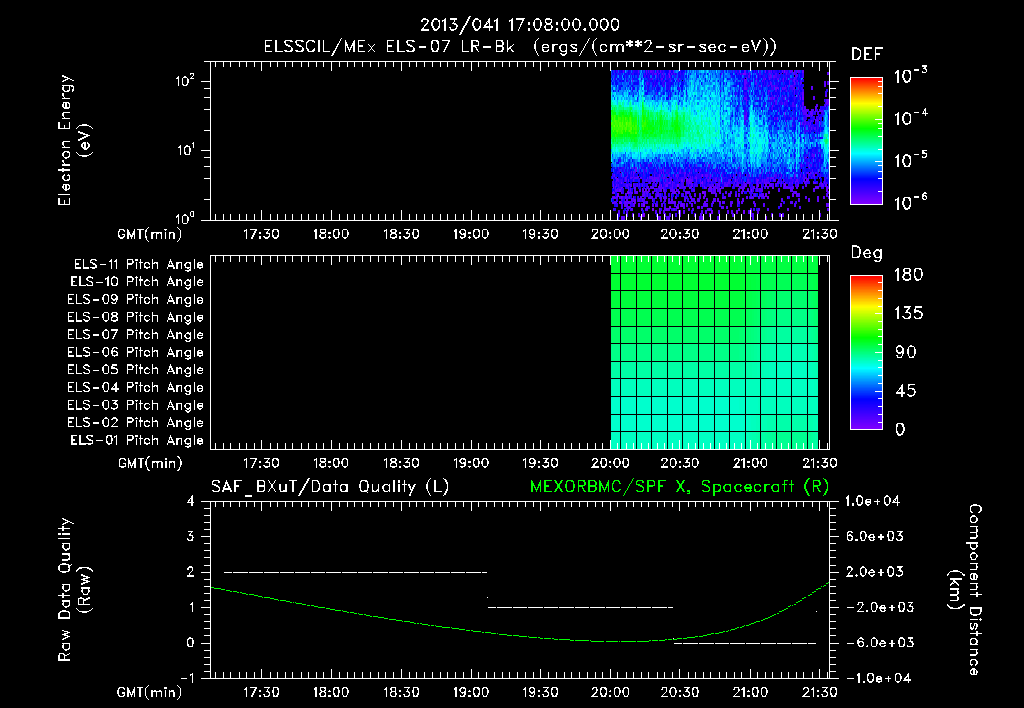The image size is (1024, 708).
Task: Select the ELS-08 Pitch Angle row label
Action: pos(135,317)
